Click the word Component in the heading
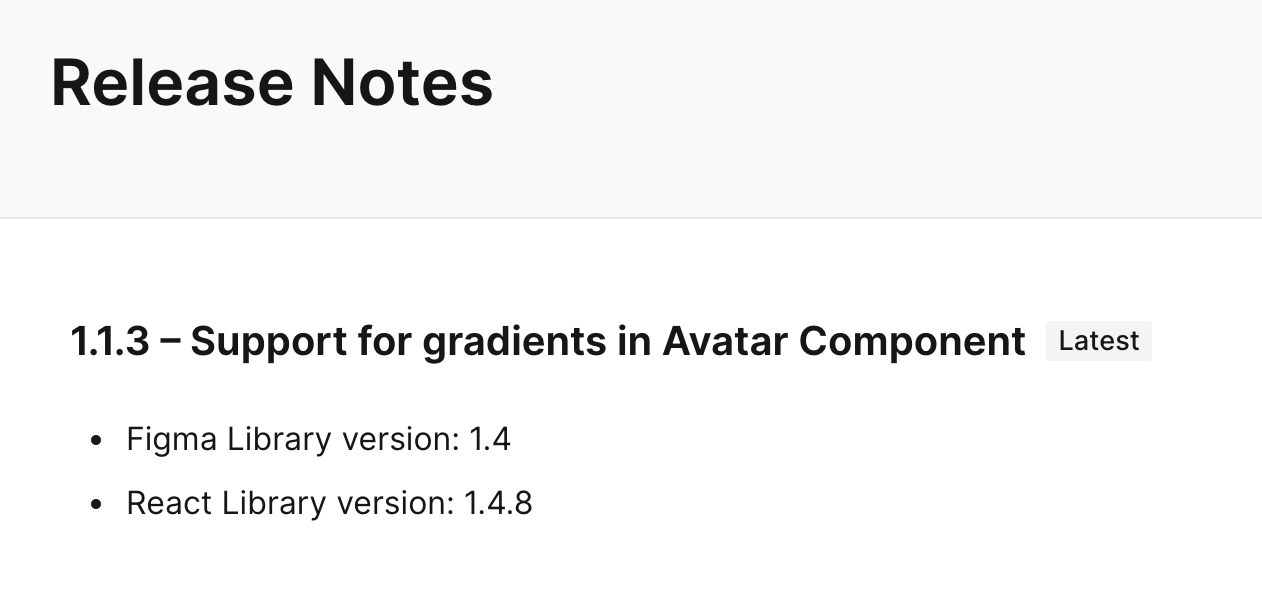This screenshot has width=1262, height=608. 913,343
